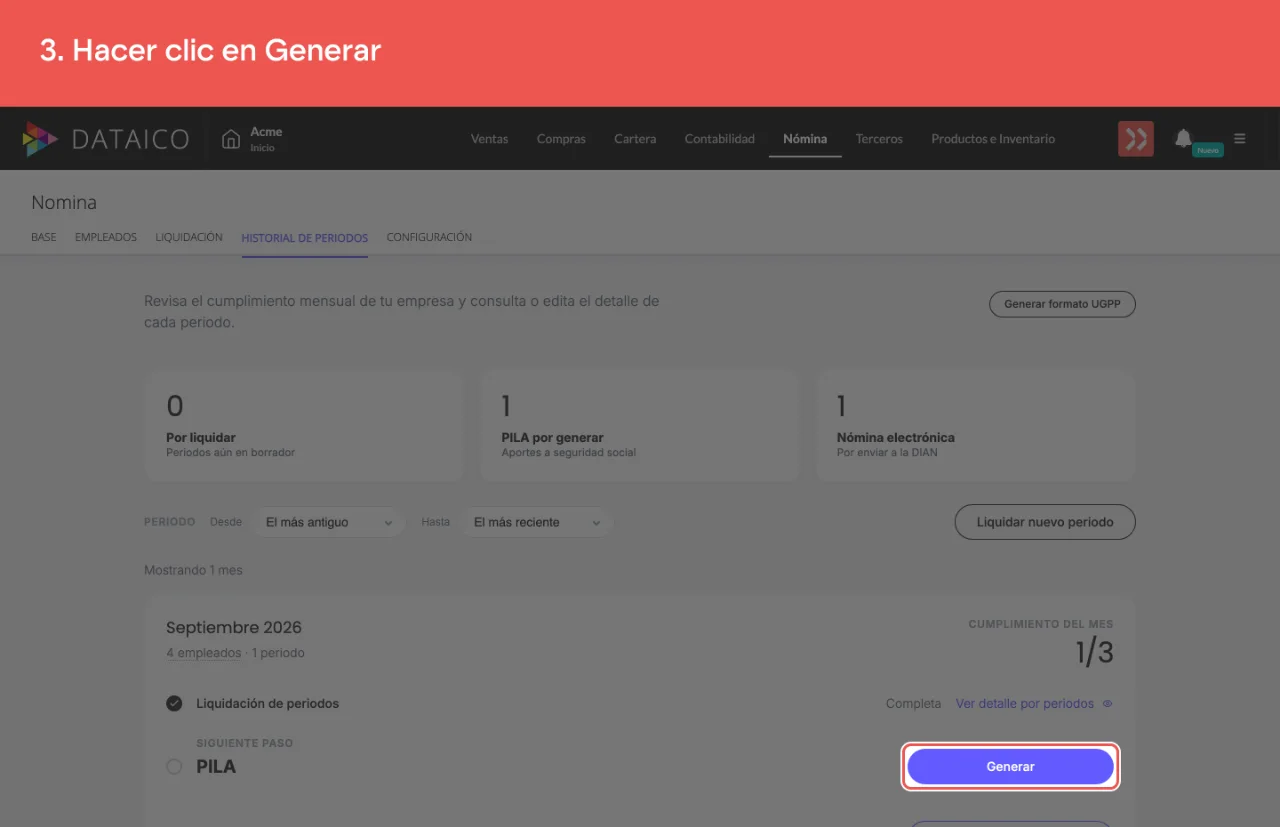1280x827 pixels.
Task: Click Liquidar nuevo periodo button
Action: point(1045,522)
